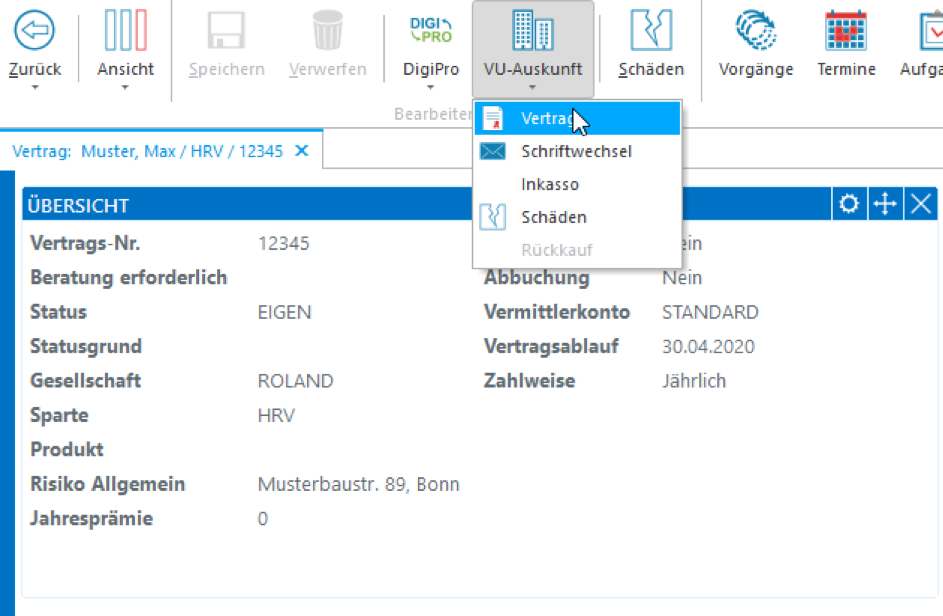Collapse the VU-Auskunft dropdown button
Screen dimensions: 943x616
coord(532,50)
